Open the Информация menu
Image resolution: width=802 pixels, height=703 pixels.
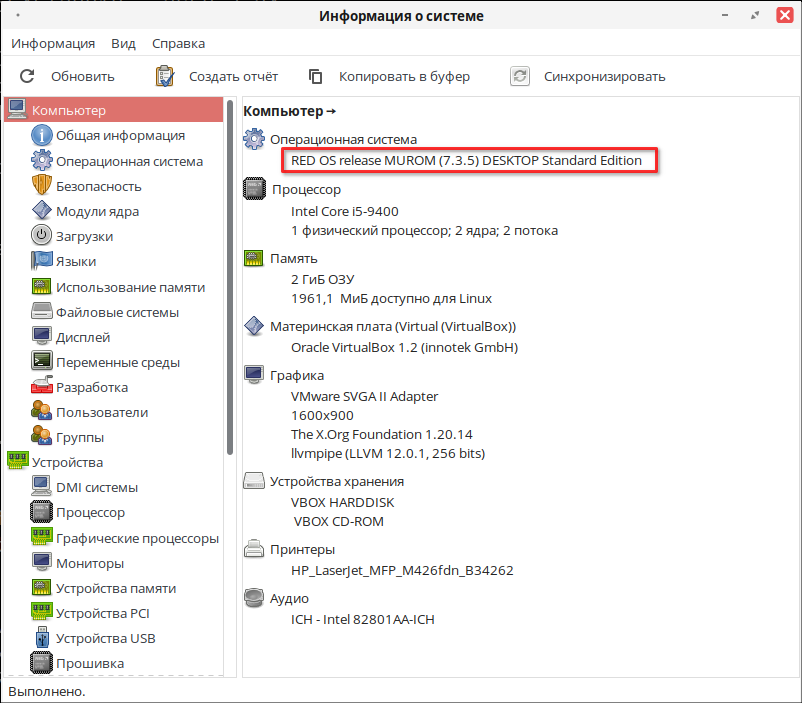click(53, 43)
